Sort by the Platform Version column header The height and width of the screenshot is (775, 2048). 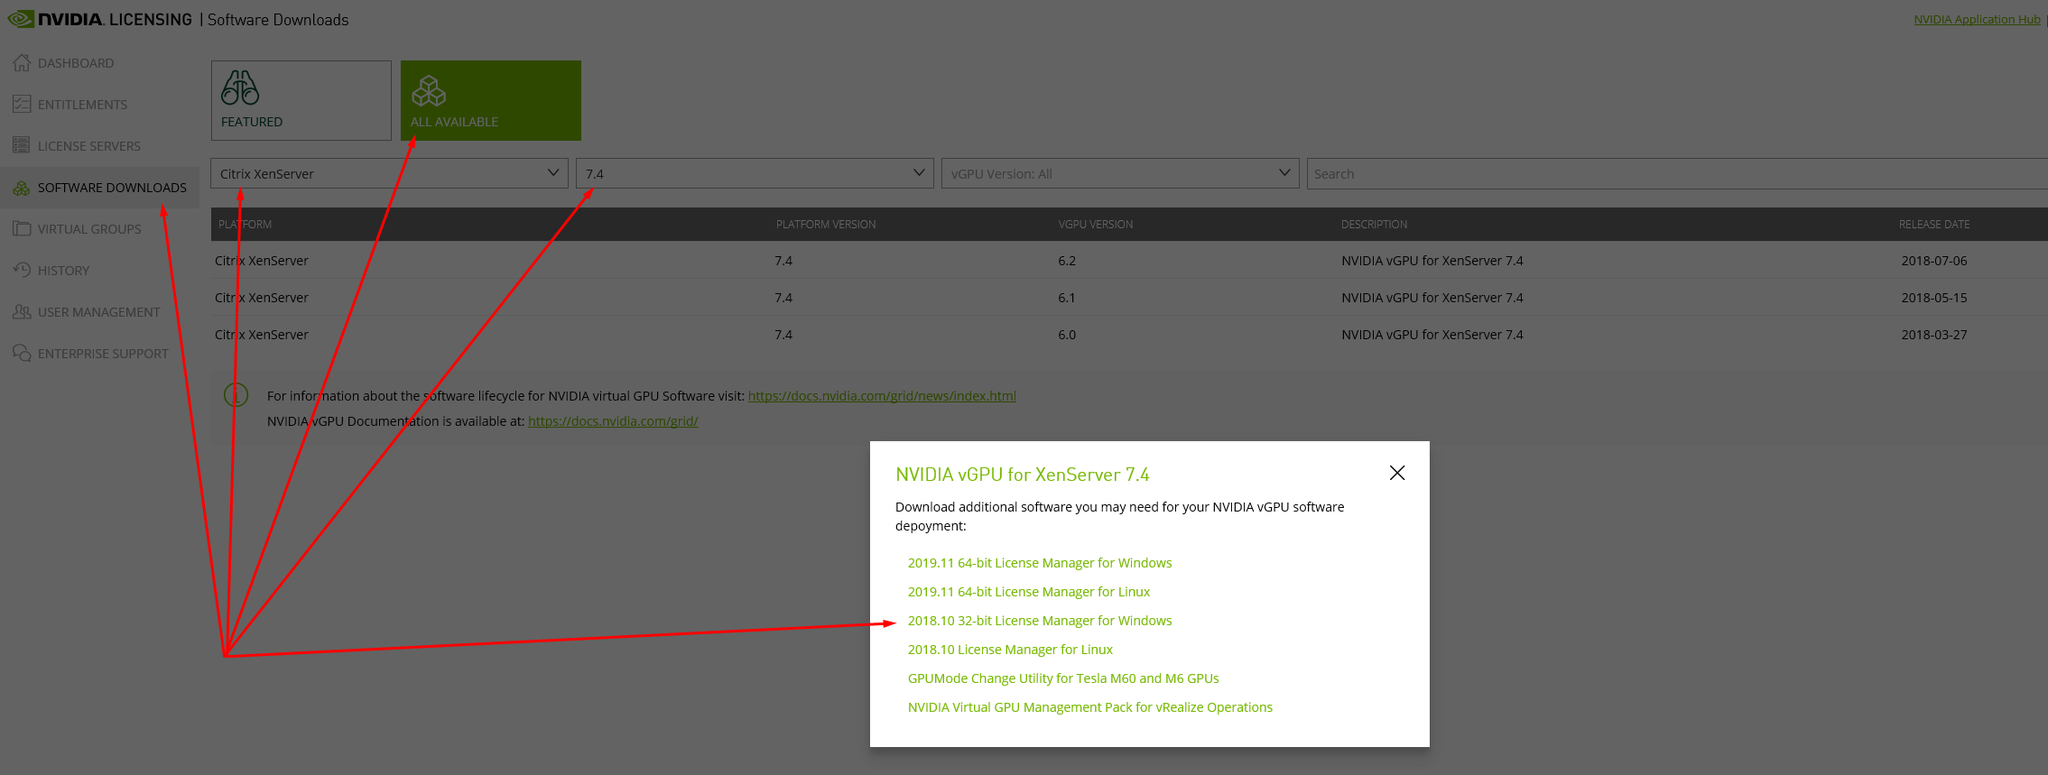click(826, 224)
